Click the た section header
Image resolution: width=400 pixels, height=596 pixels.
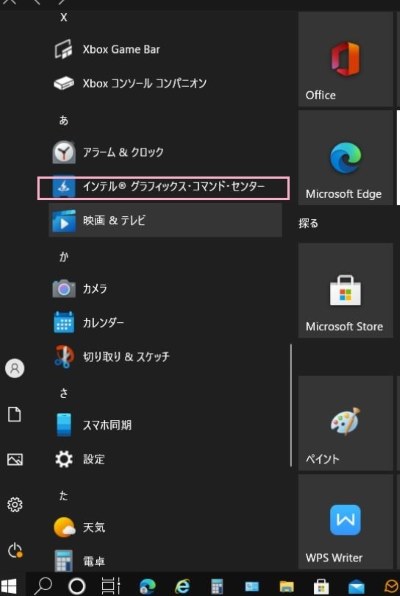[x=64, y=496]
